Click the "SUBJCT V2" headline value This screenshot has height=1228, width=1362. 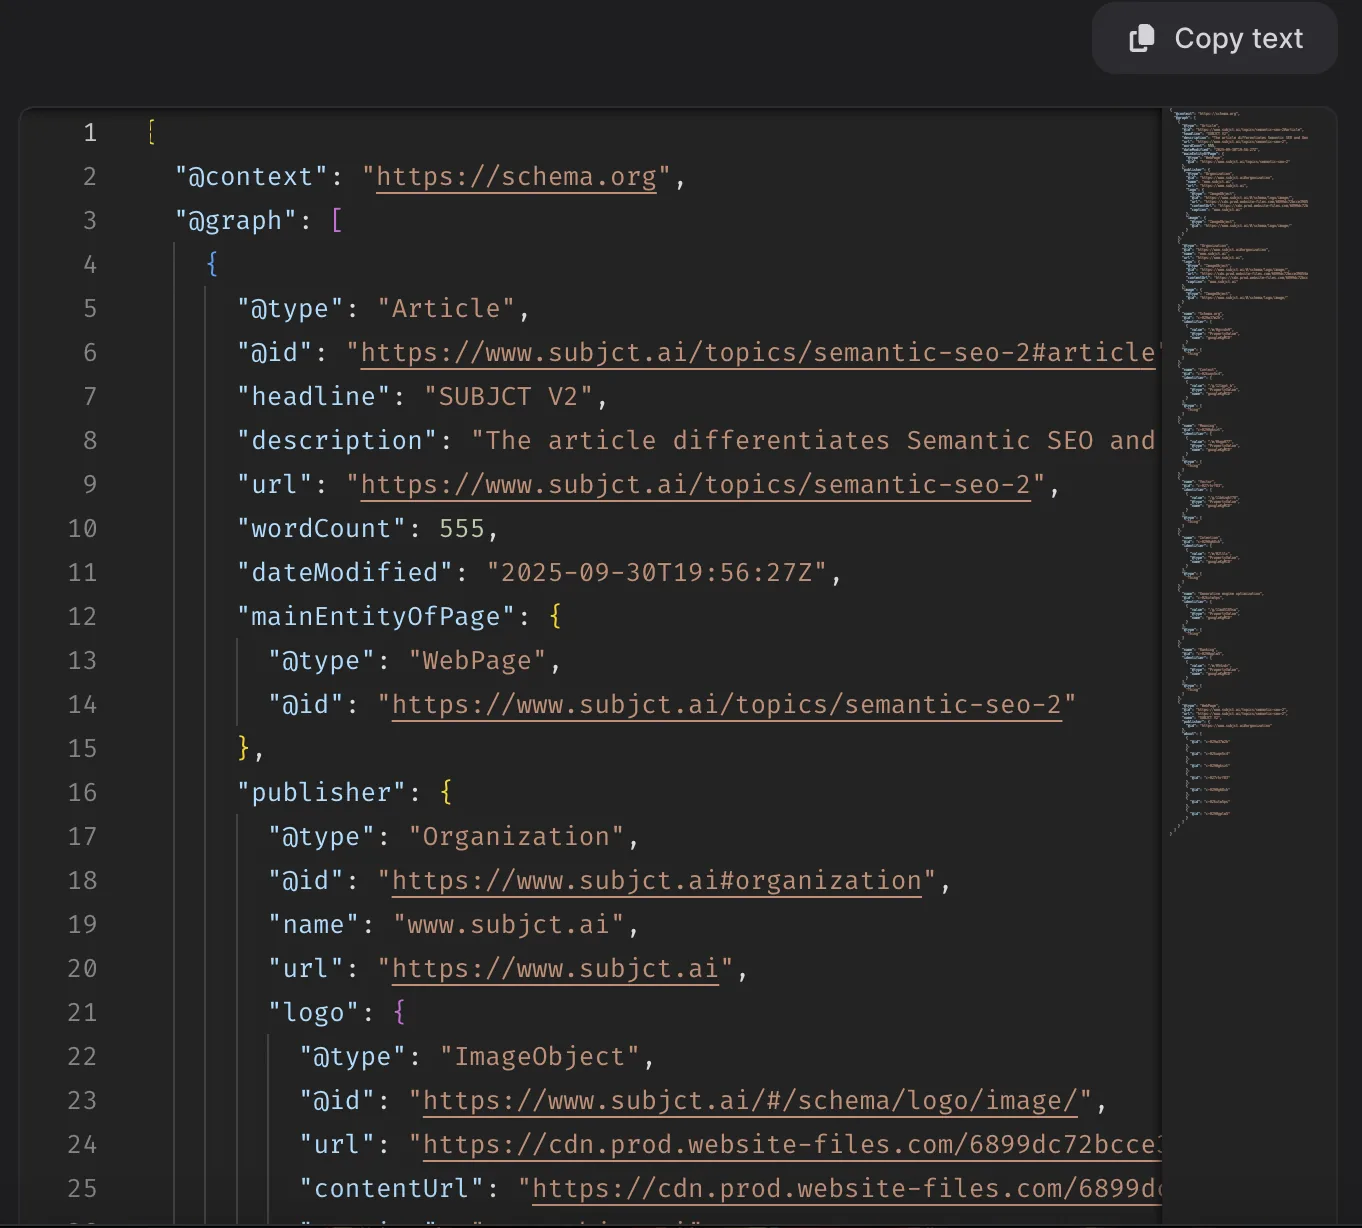click(509, 397)
